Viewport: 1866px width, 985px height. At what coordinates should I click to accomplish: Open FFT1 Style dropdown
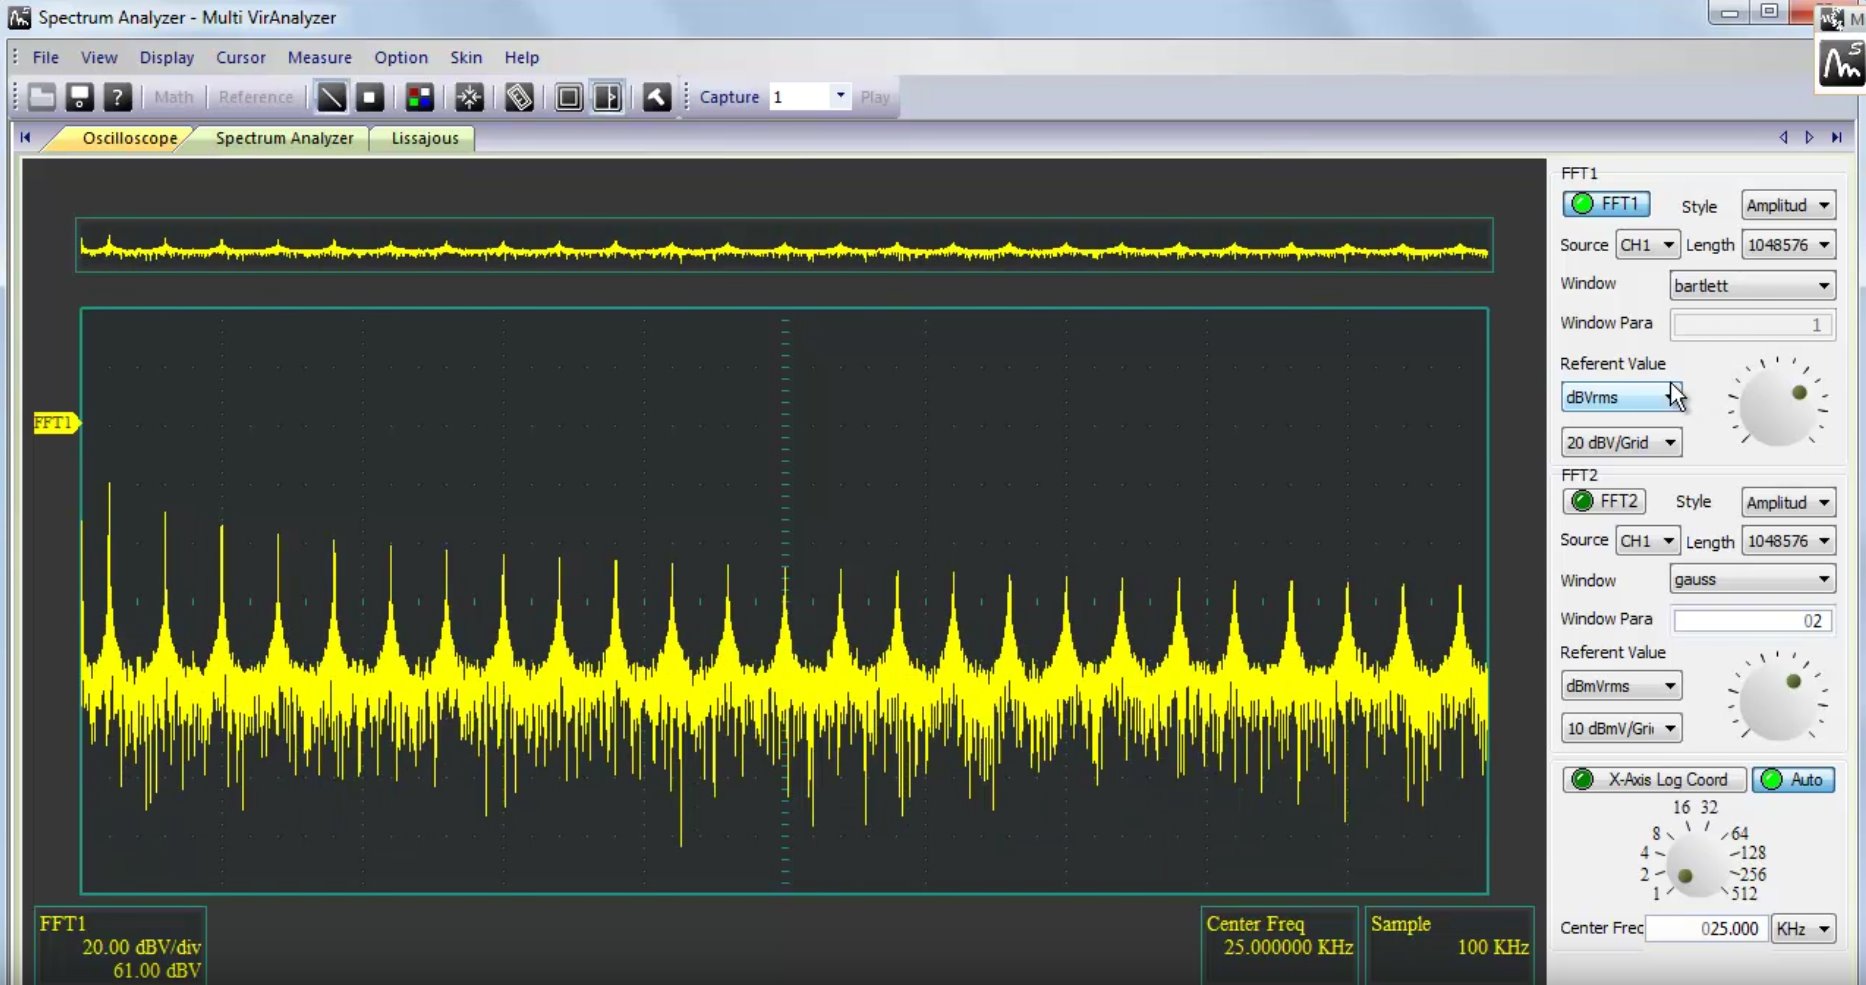click(1788, 205)
